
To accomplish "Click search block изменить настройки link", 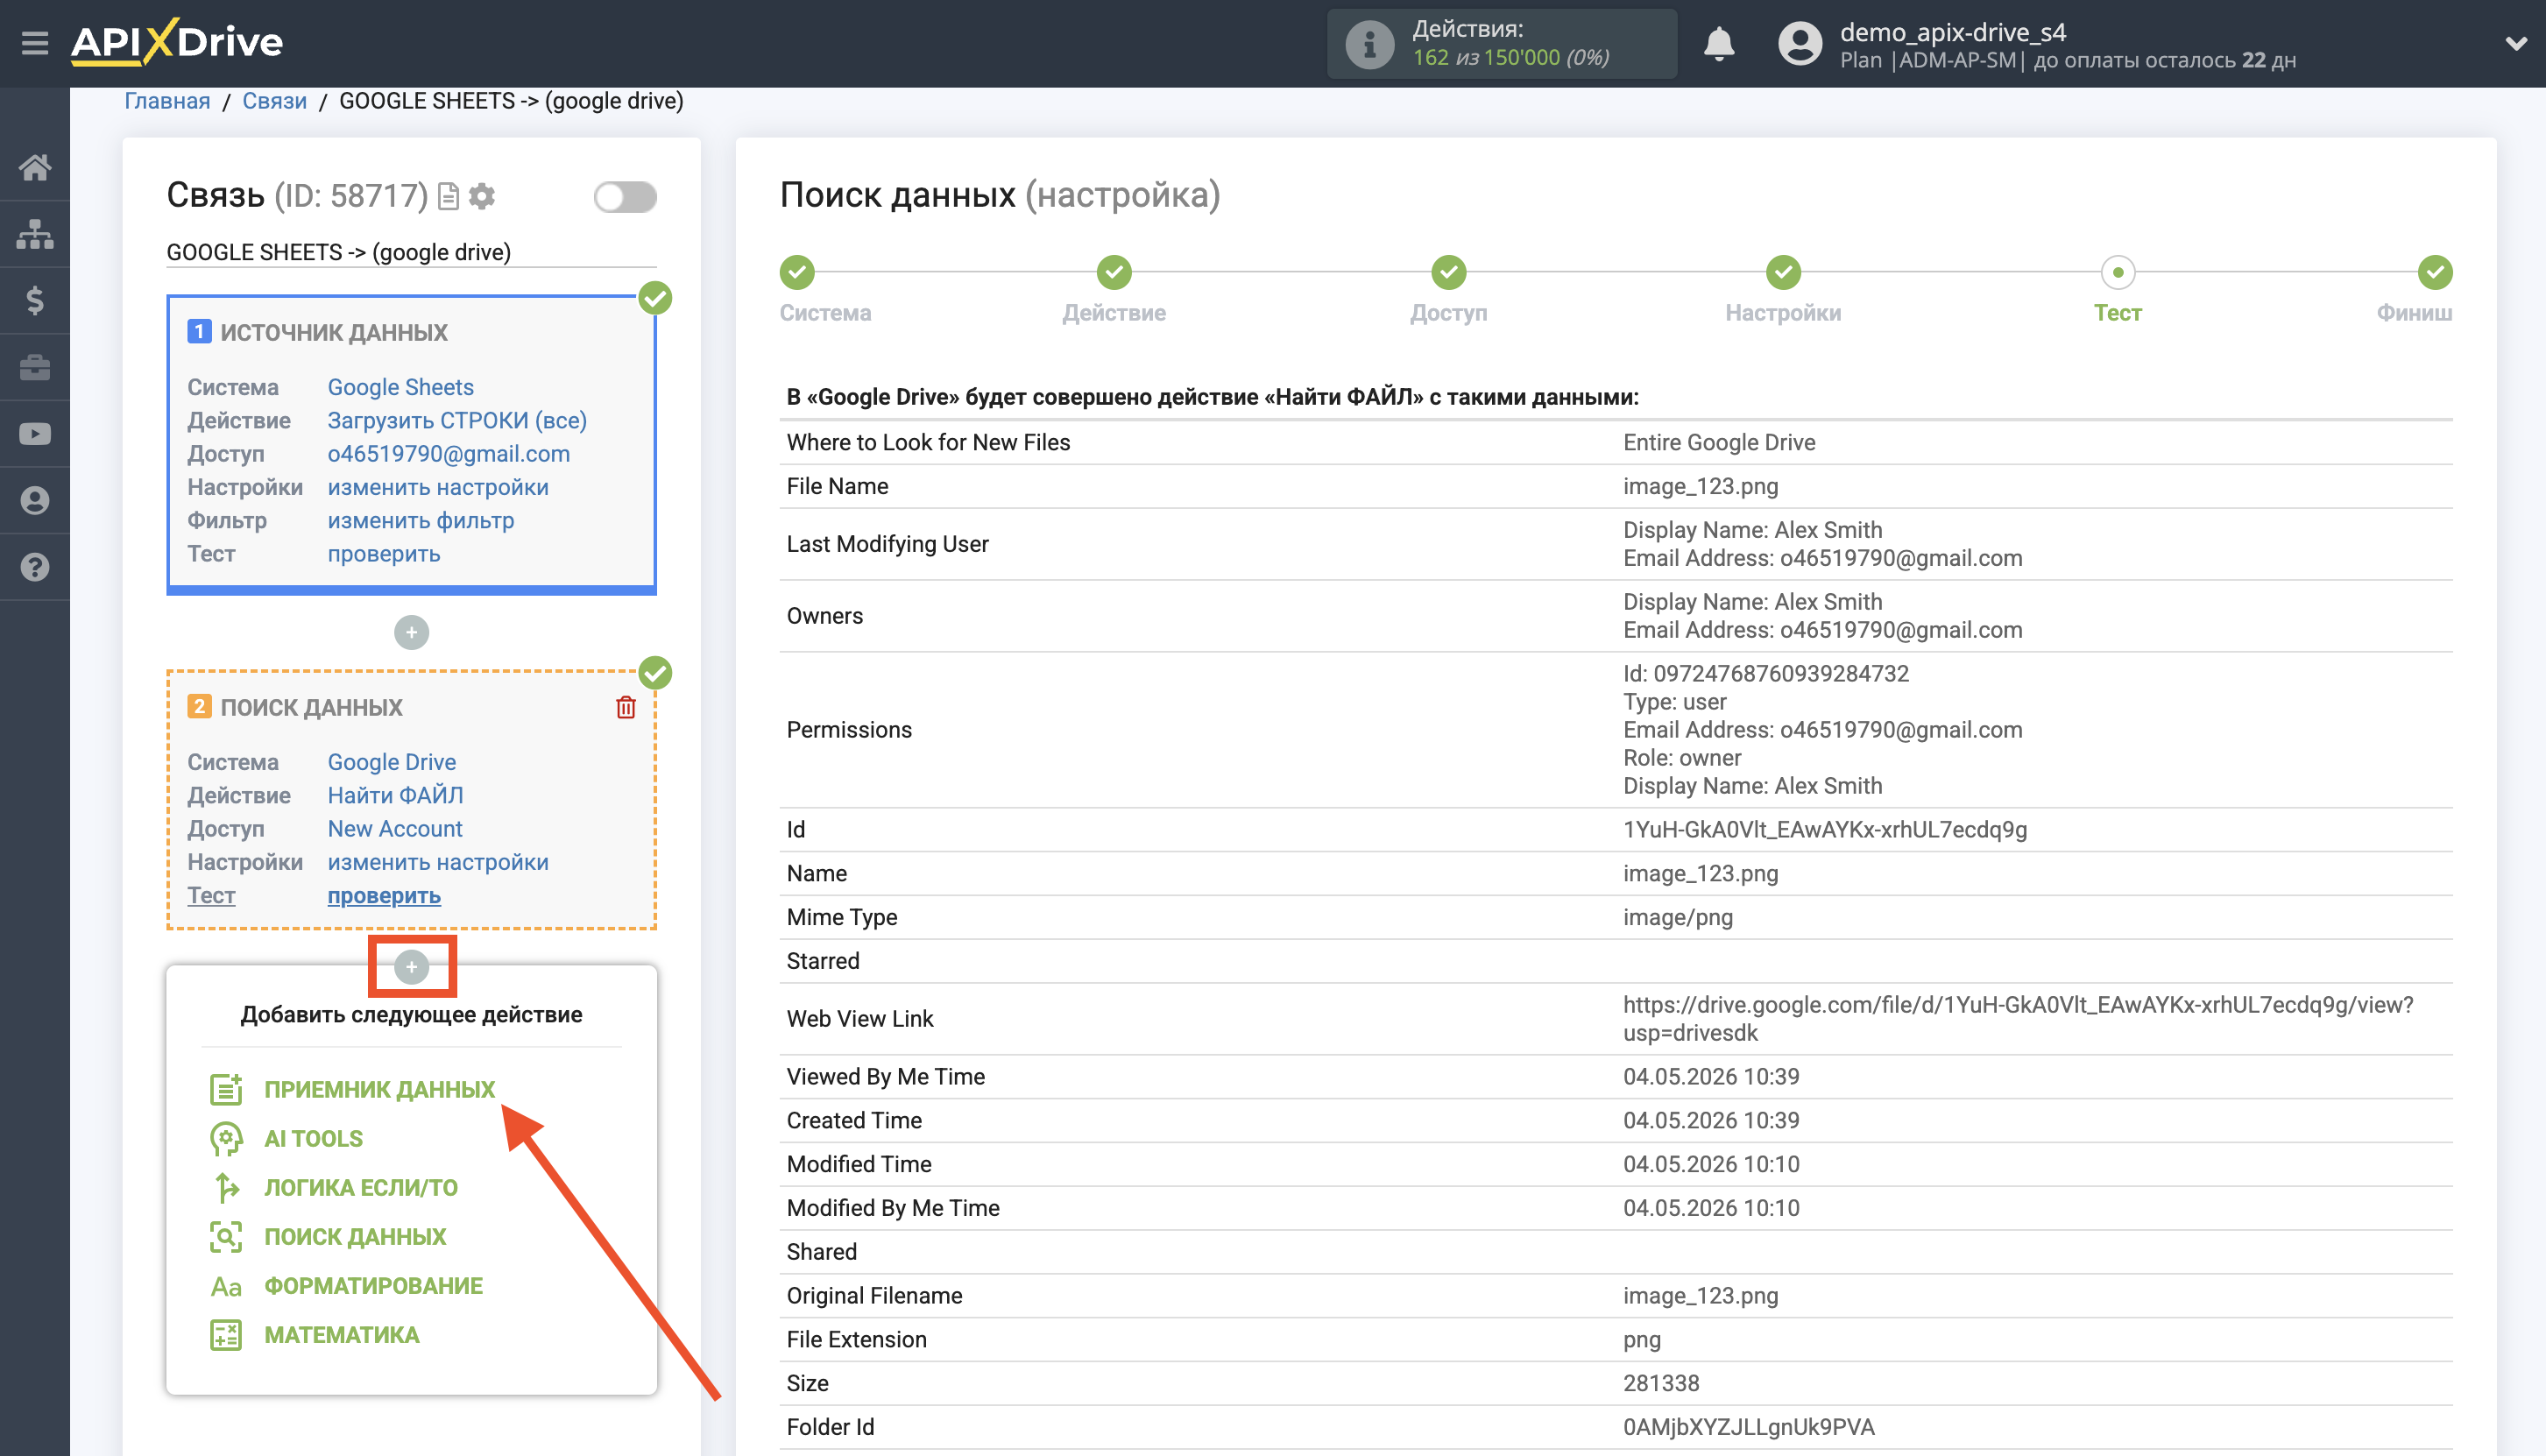I will point(438,862).
